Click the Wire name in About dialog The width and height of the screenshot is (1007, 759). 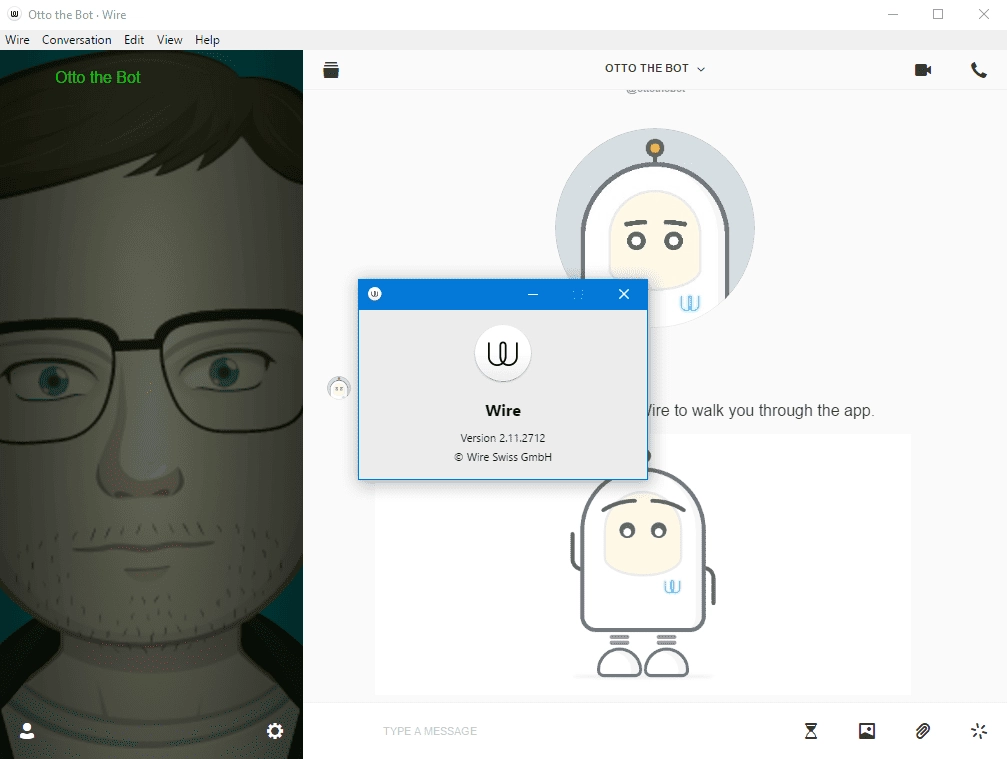[503, 410]
